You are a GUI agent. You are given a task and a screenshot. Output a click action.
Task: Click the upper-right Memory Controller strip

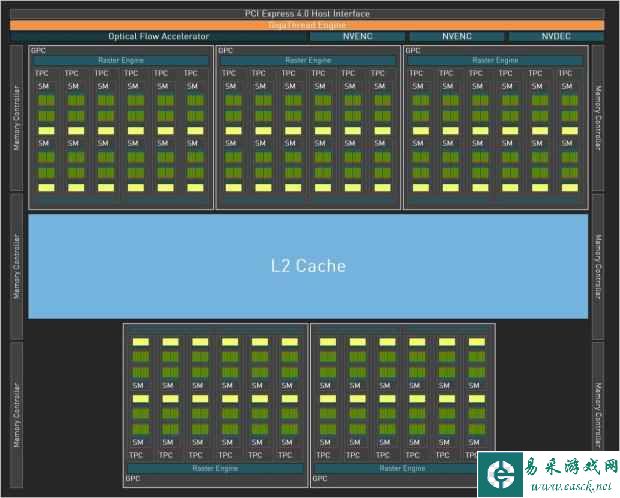[x=598, y=118]
